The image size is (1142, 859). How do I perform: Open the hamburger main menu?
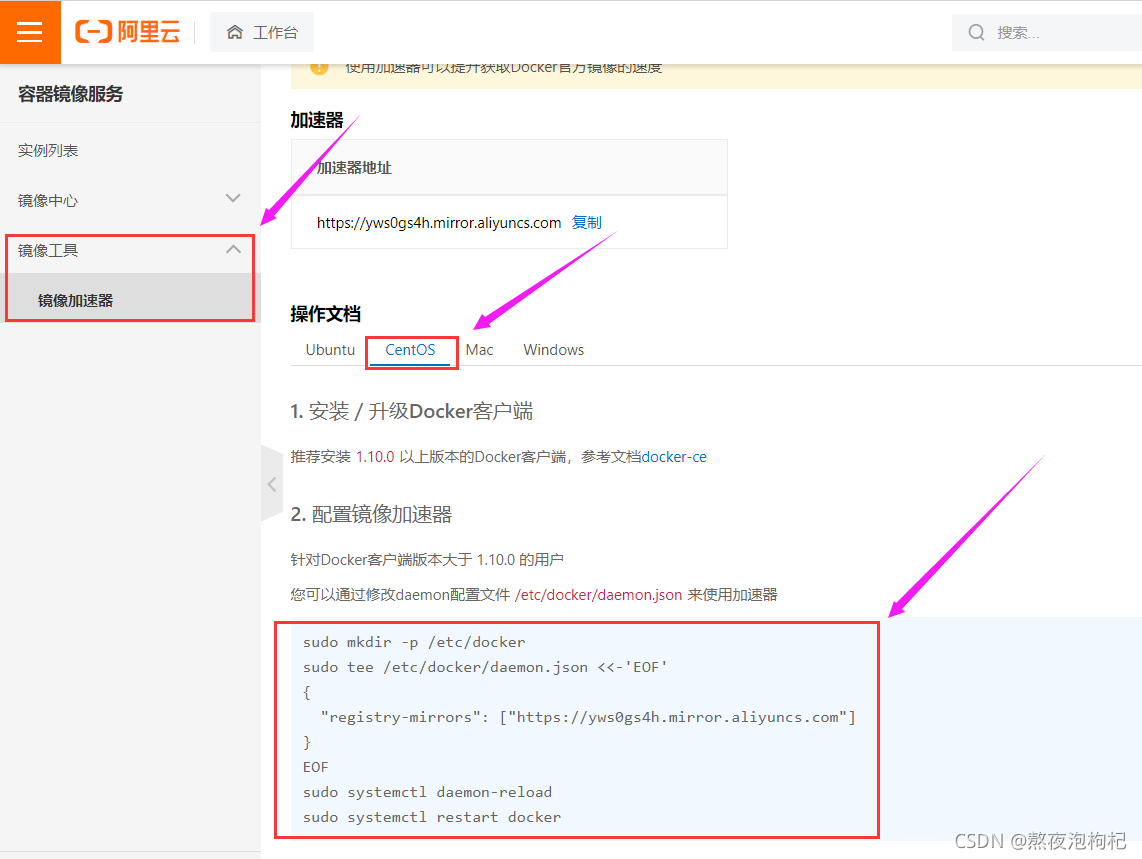30,32
